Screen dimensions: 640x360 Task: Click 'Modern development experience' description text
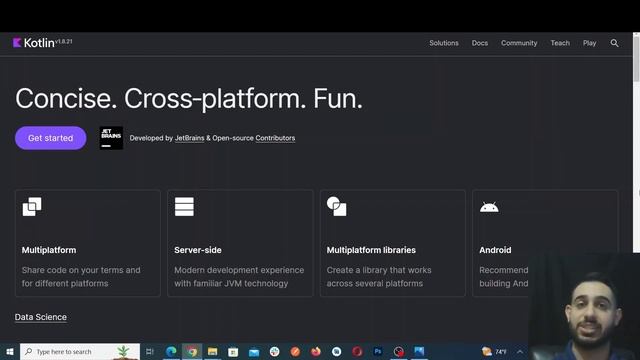coord(239,277)
